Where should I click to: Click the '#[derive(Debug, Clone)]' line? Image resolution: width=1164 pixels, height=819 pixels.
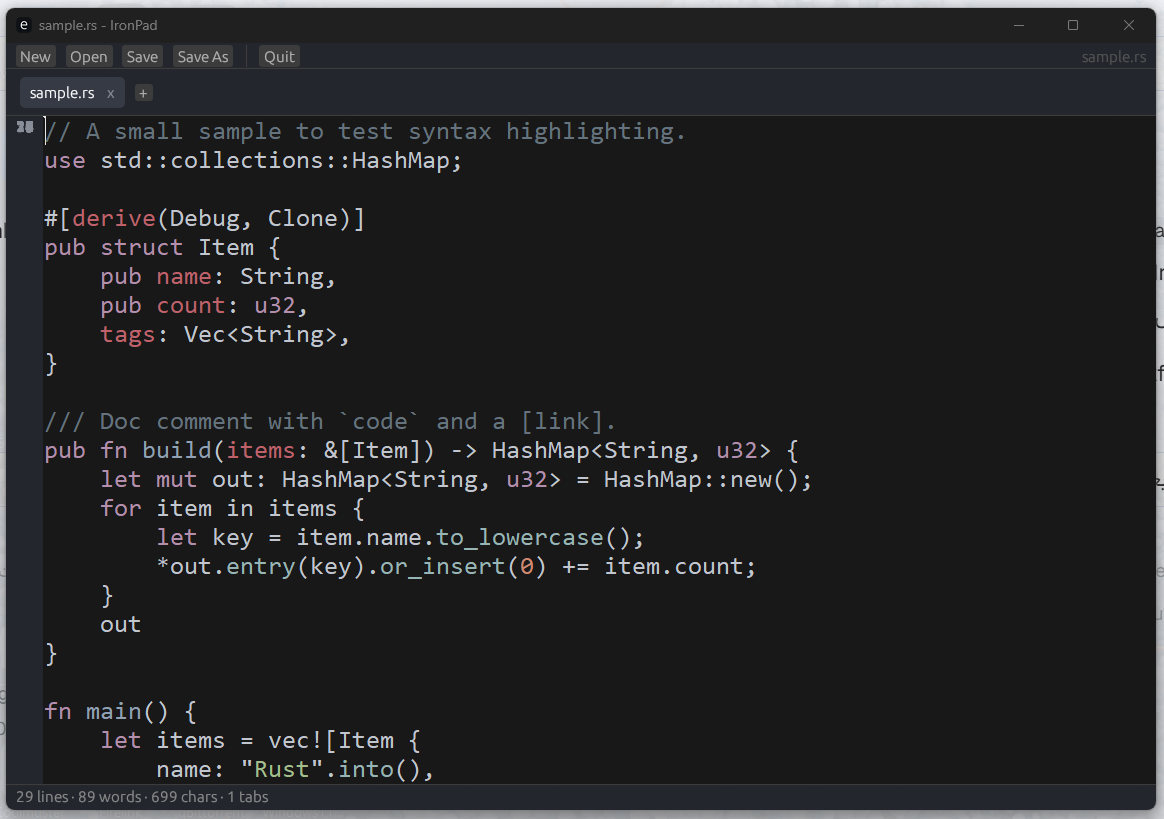pos(205,218)
